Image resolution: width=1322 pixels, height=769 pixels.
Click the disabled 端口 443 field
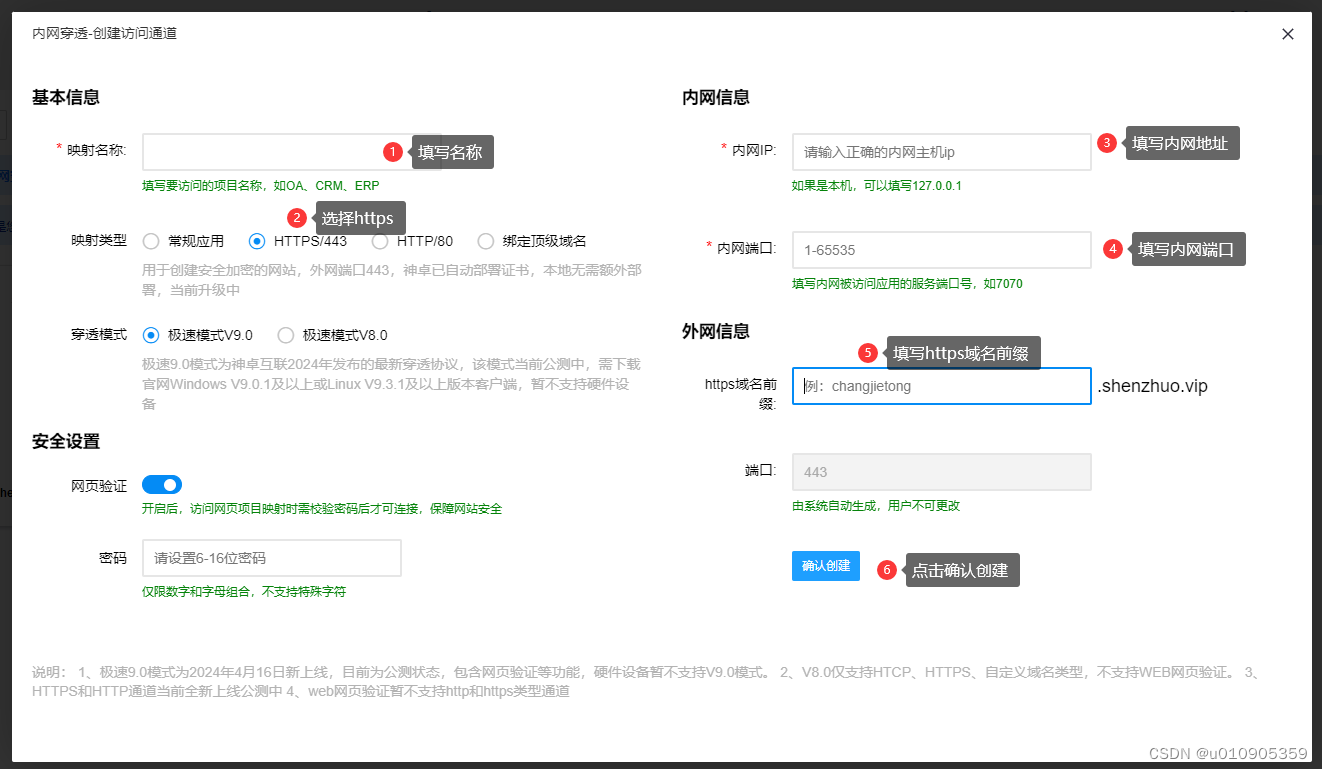(x=942, y=472)
